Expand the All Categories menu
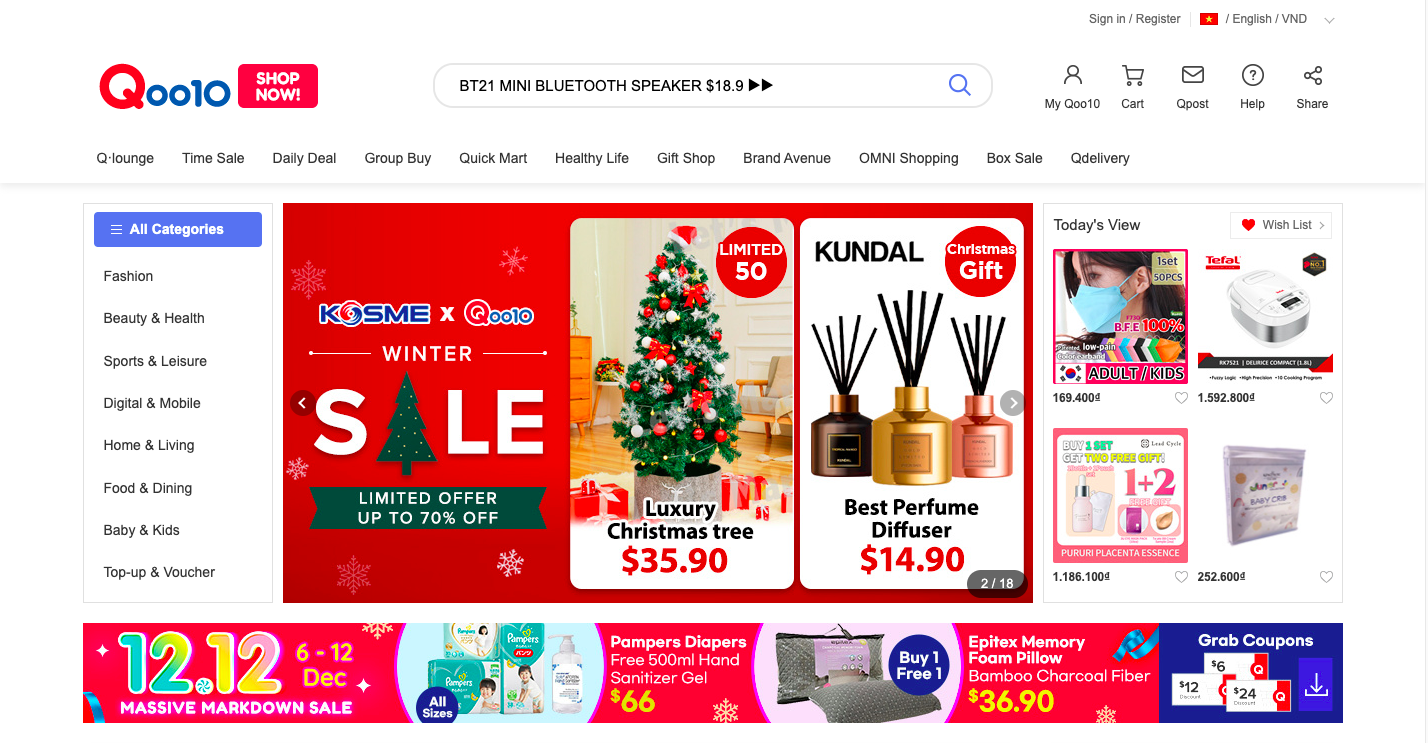Viewport: 1428px width, 743px height. pos(178,229)
